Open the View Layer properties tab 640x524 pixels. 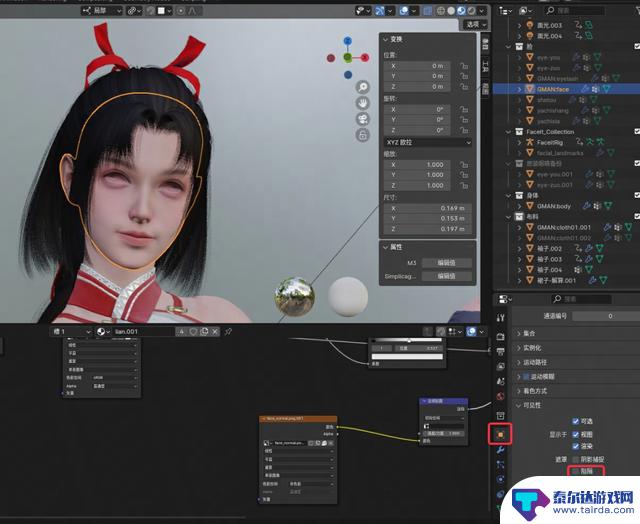coord(500,366)
